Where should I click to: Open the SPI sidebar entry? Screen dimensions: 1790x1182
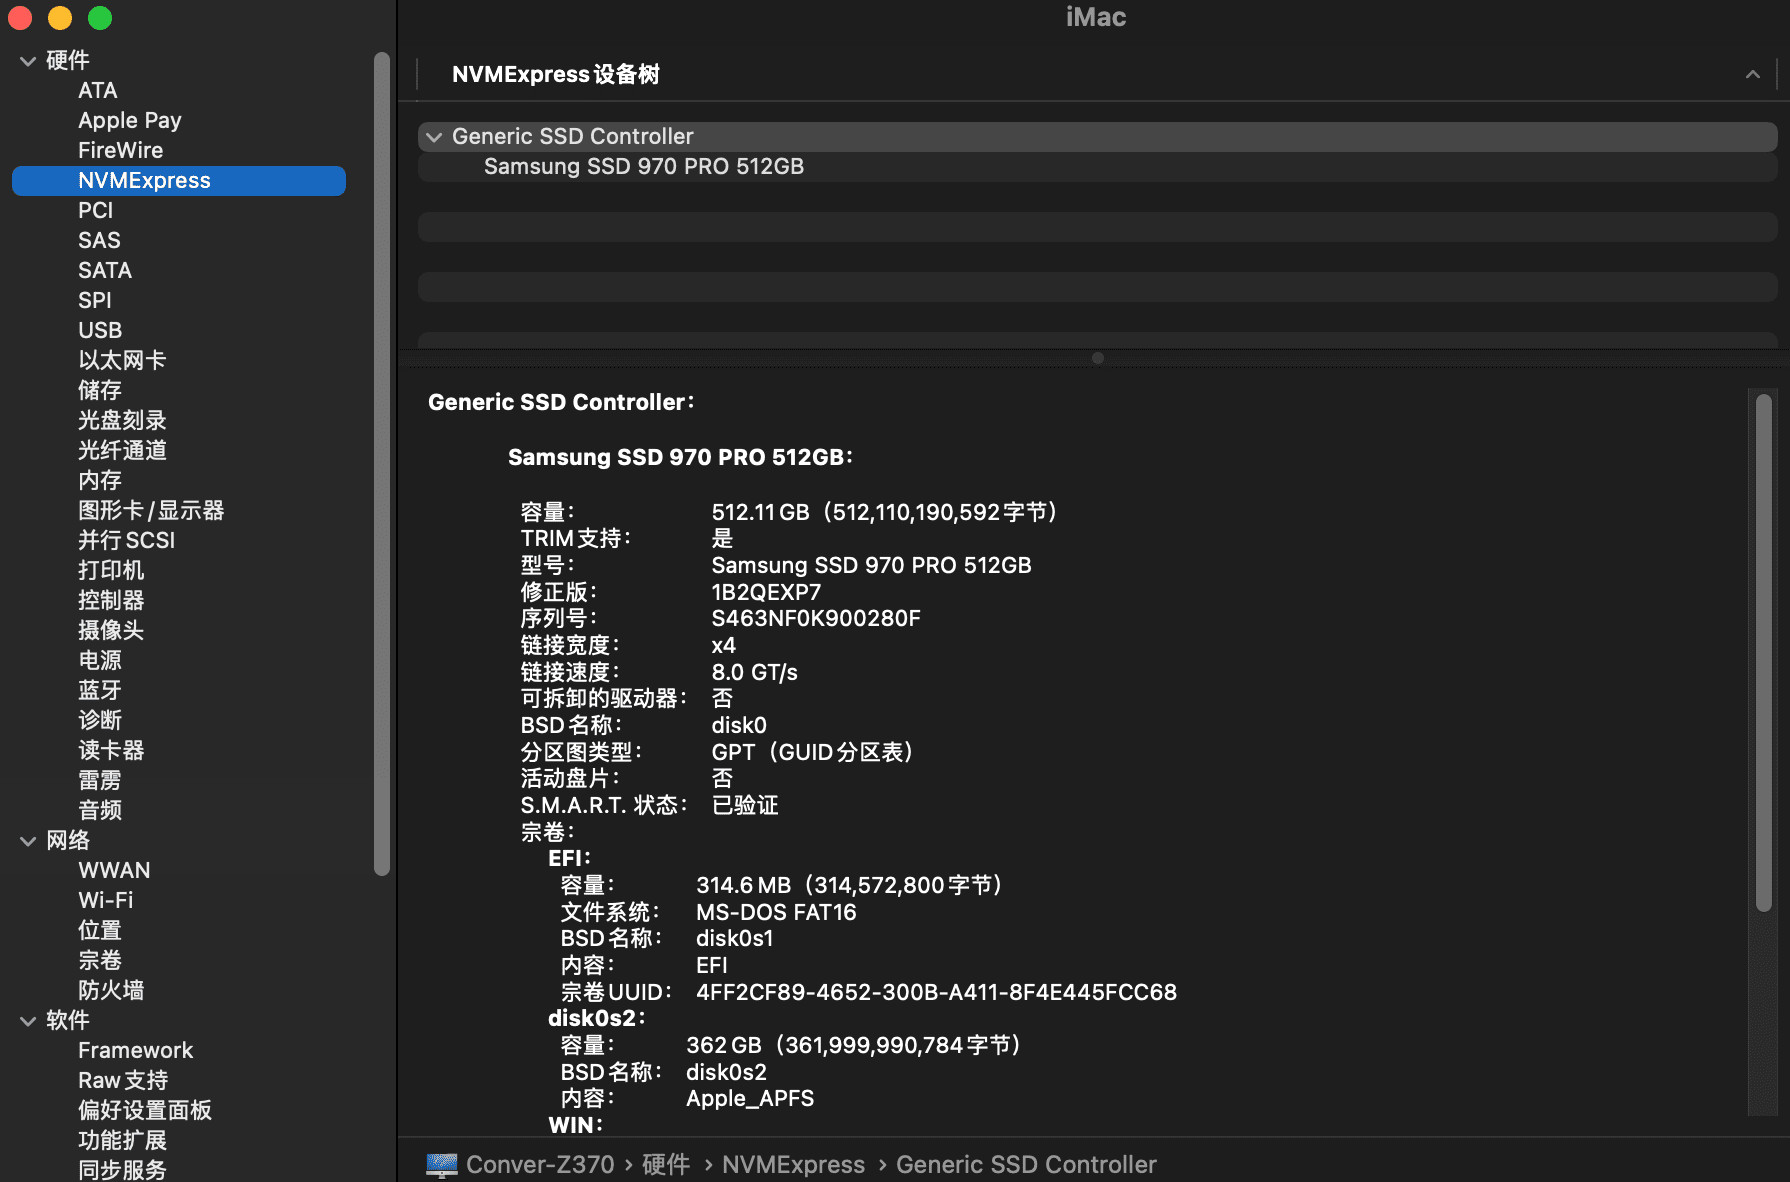[x=95, y=301]
